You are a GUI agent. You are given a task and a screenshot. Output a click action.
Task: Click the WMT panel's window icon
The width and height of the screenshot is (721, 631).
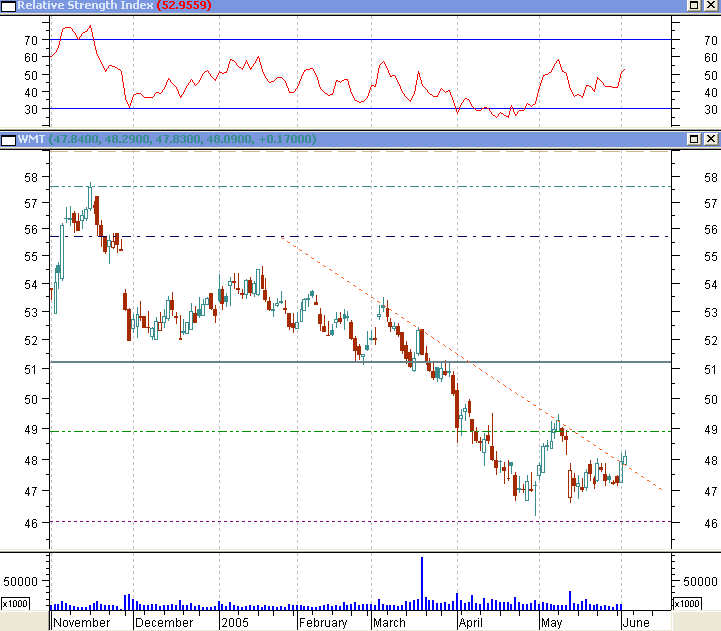coord(8,140)
